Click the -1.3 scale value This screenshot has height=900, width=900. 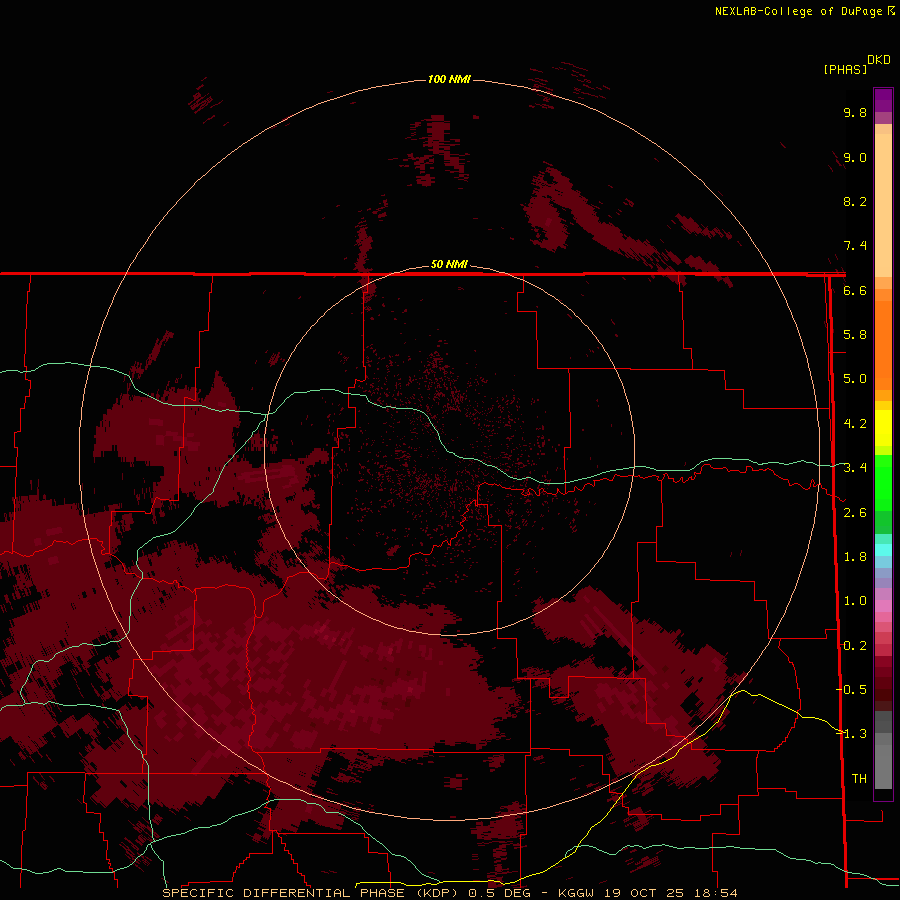[852, 734]
